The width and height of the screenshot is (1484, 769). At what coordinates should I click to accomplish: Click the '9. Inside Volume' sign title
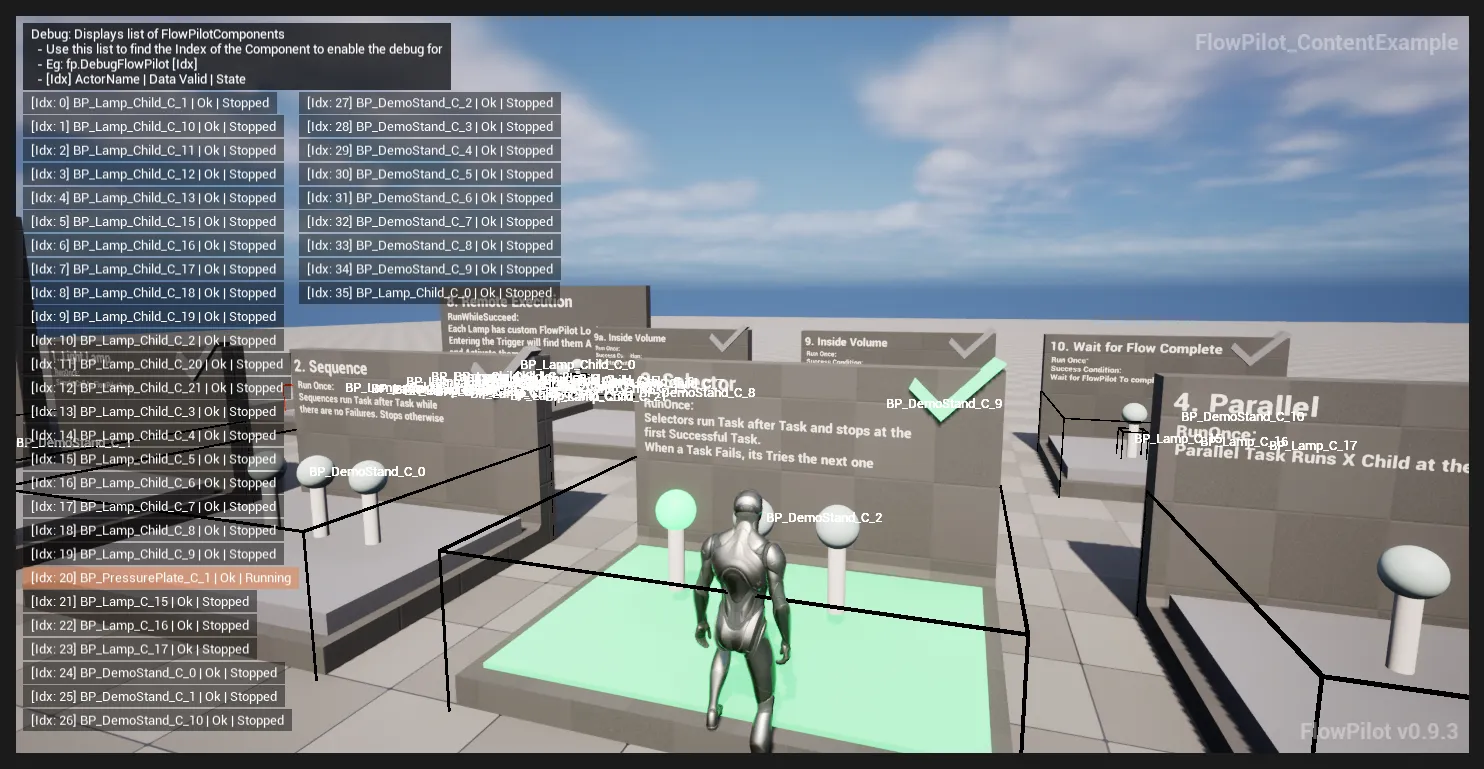[x=846, y=342]
